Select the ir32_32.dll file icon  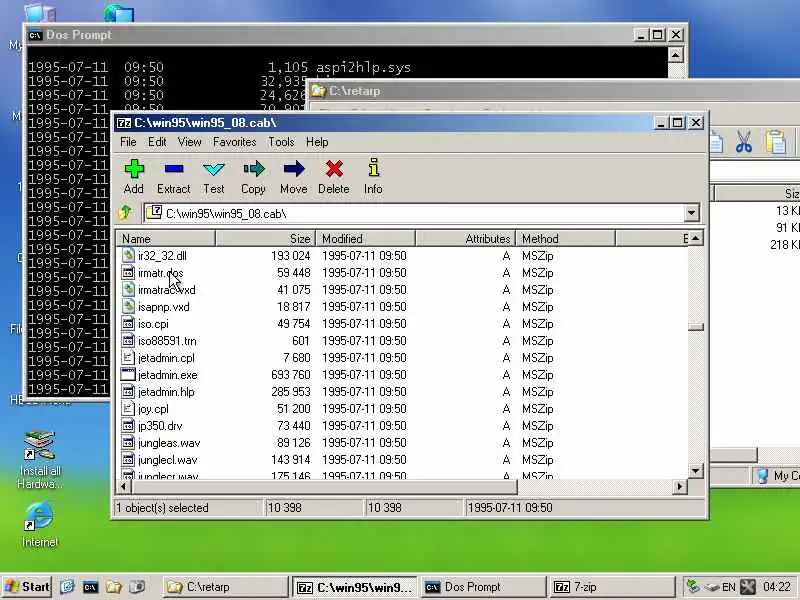(128, 255)
